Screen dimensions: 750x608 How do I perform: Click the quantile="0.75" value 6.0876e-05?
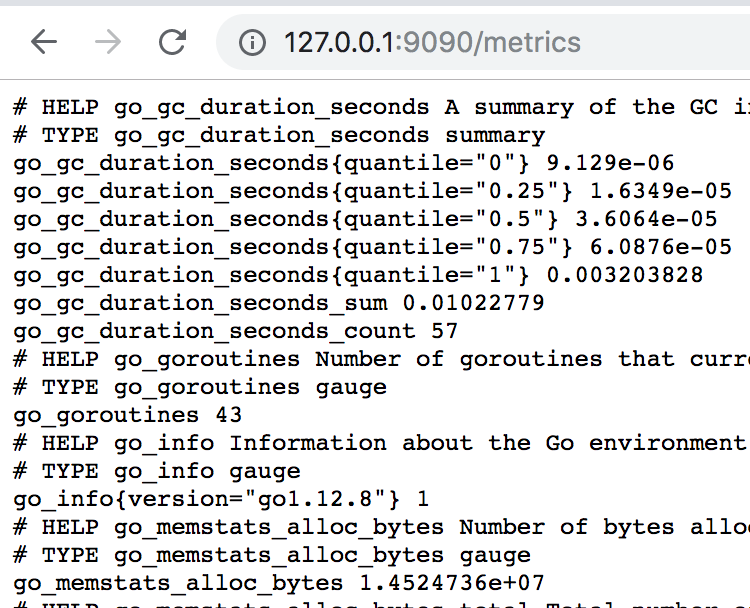point(661,247)
